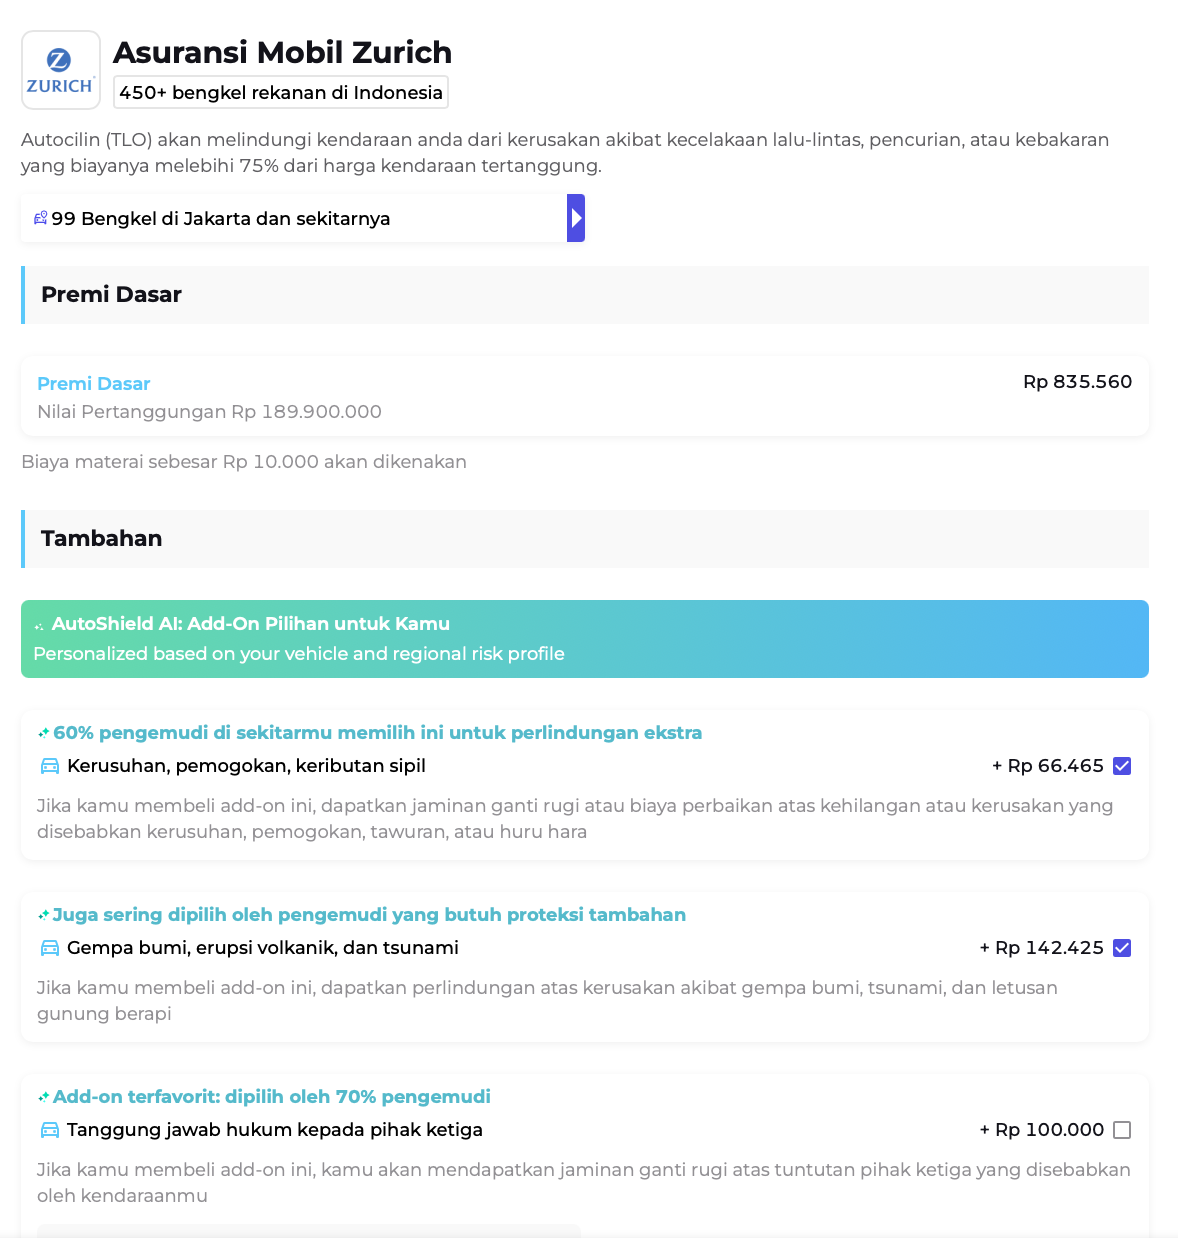The width and height of the screenshot is (1178, 1238).
Task: Click the Premi Dasar blue link text
Action: tap(94, 384)
